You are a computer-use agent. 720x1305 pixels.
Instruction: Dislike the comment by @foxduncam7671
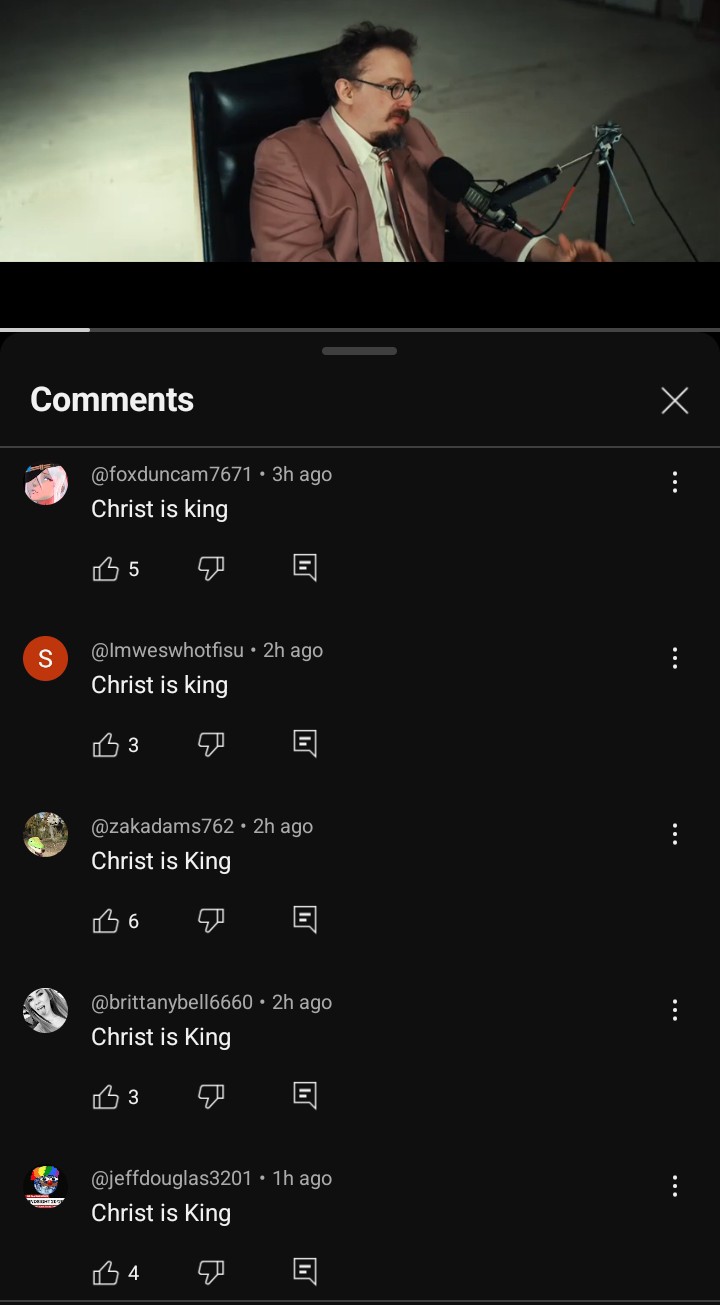click(x=211, y=569)
